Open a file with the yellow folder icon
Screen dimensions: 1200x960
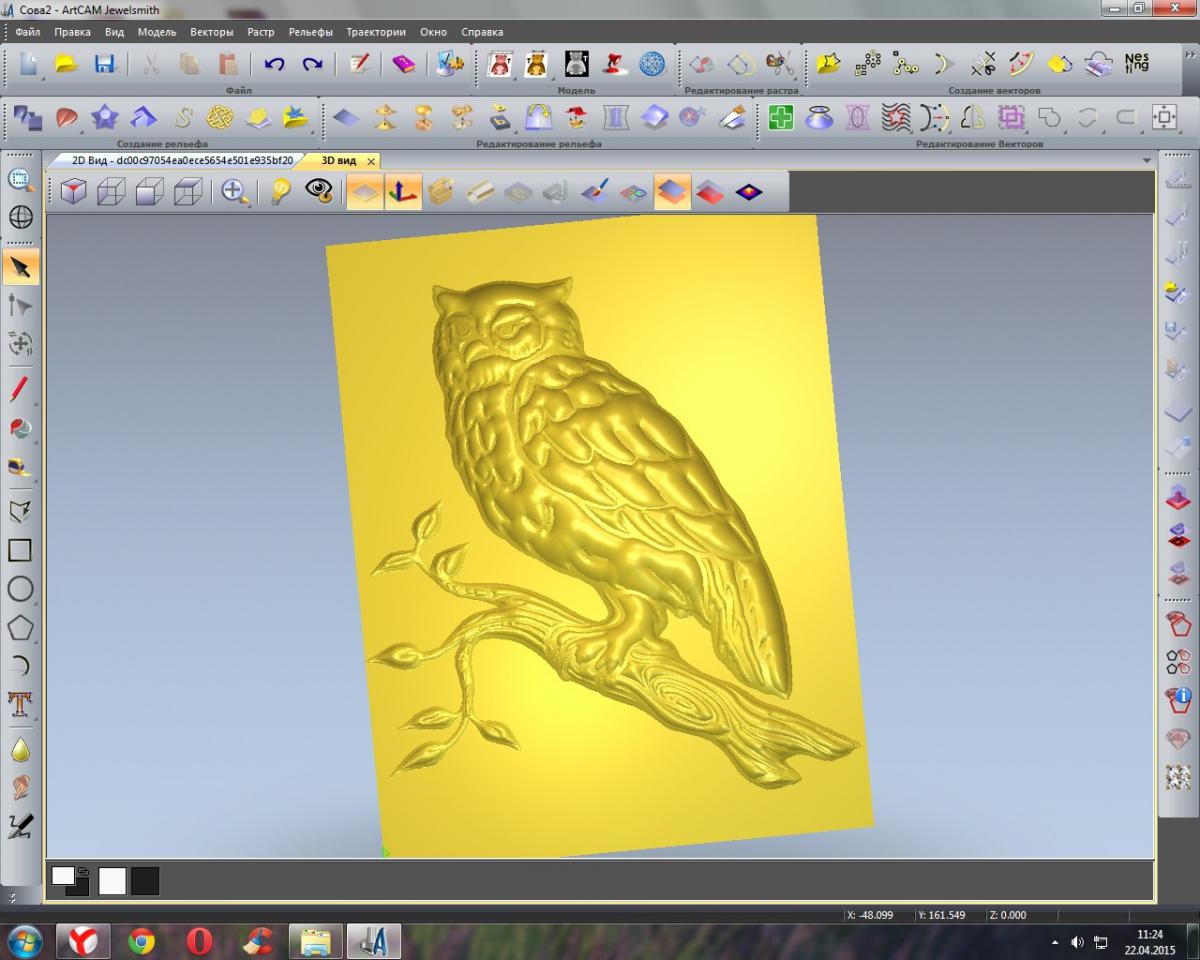point(66,64)
